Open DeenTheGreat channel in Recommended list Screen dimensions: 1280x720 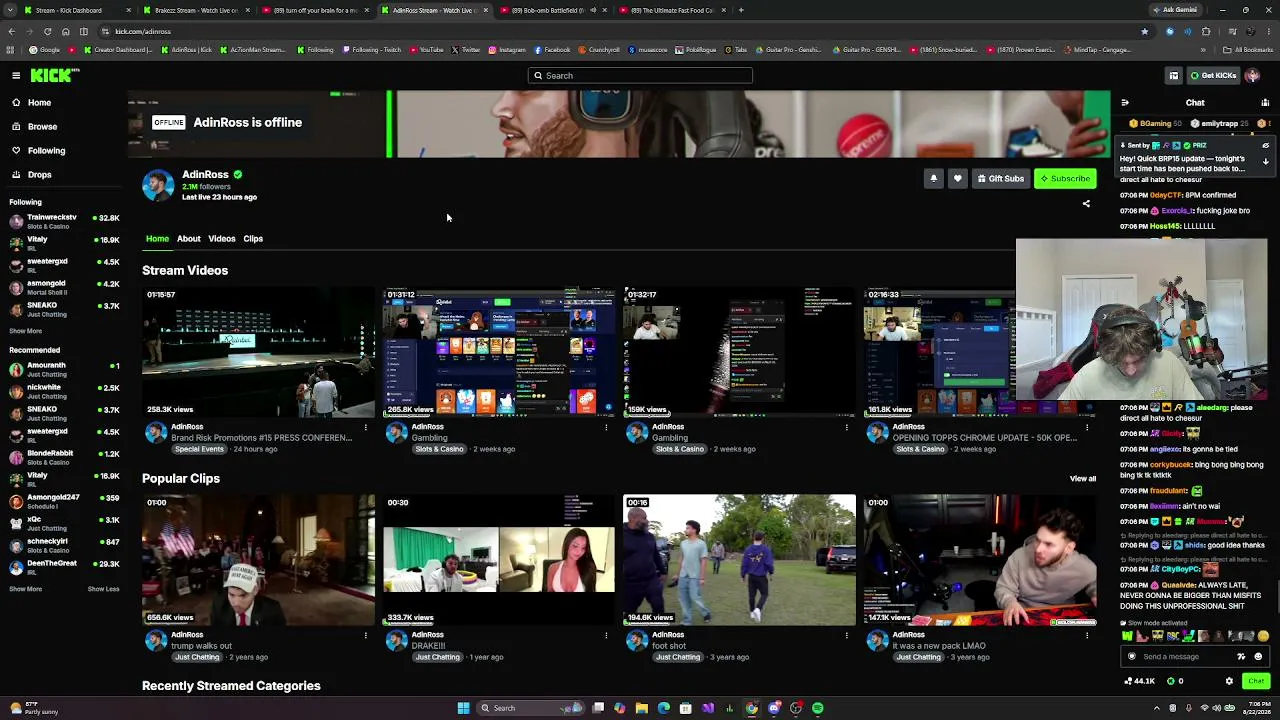click(64, 567)
